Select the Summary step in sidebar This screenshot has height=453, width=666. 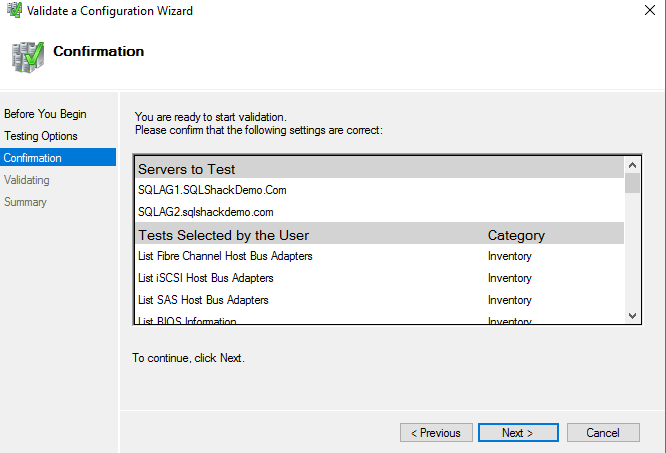point(26,202)
